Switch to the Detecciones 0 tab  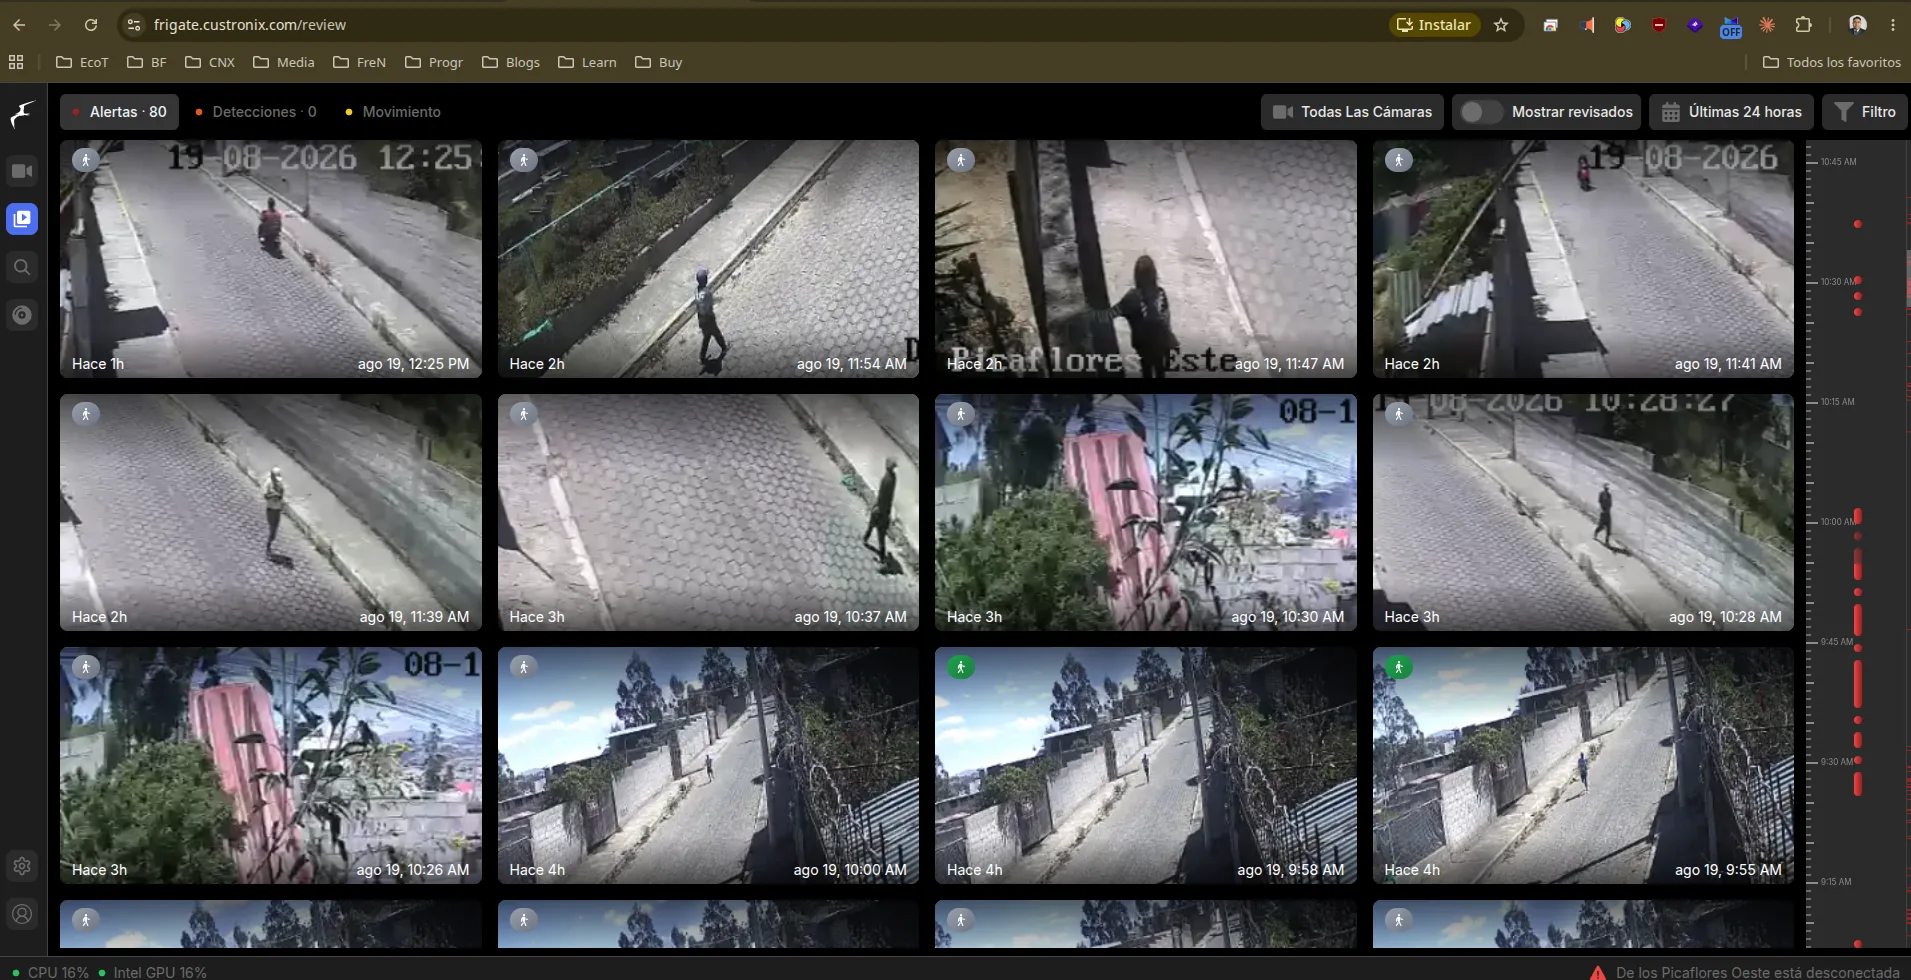[256, 112]
